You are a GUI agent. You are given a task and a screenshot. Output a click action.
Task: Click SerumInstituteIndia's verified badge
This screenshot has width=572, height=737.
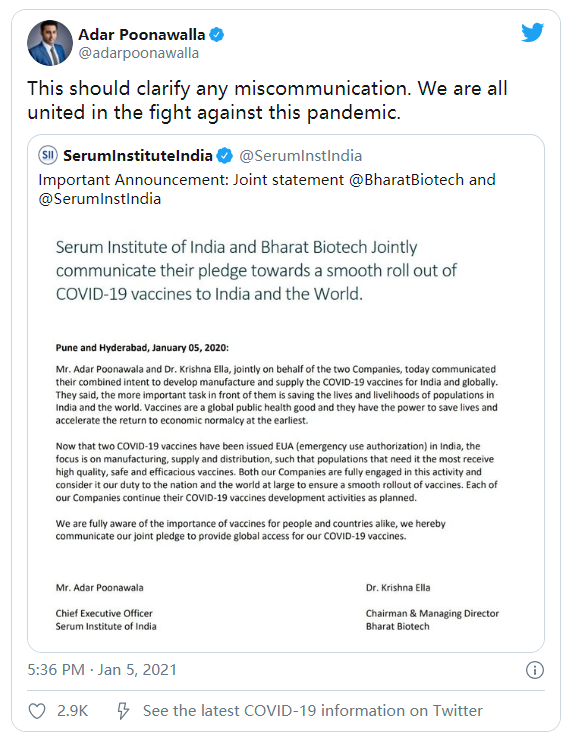pos(225,156)
